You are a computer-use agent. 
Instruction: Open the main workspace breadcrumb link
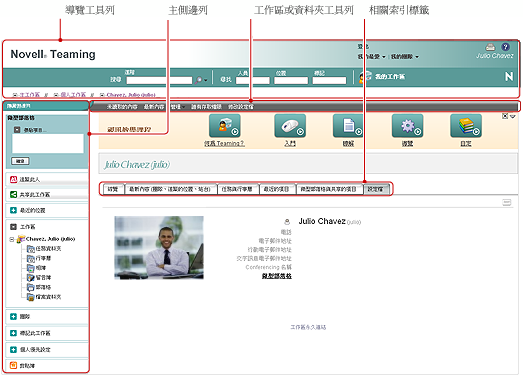(30, 95)
